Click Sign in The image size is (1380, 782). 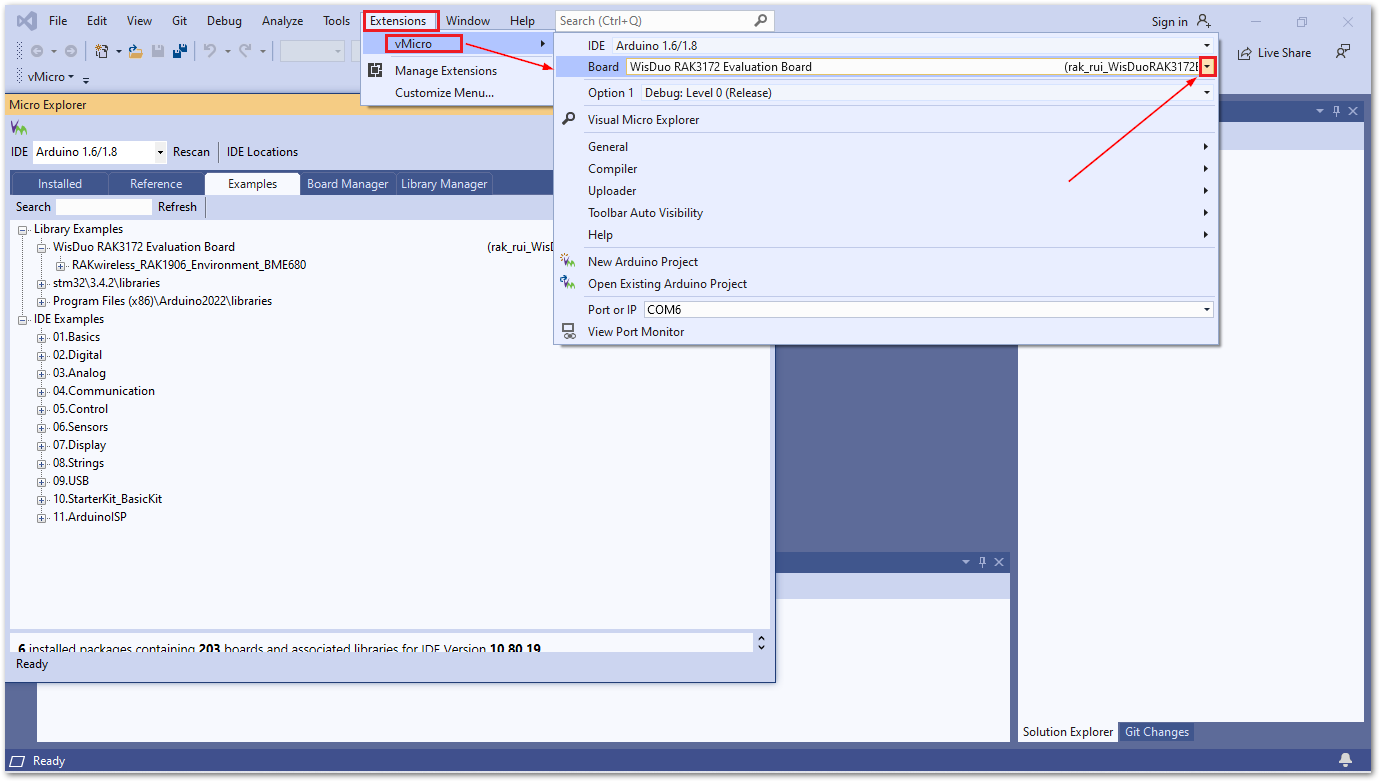1169,22
